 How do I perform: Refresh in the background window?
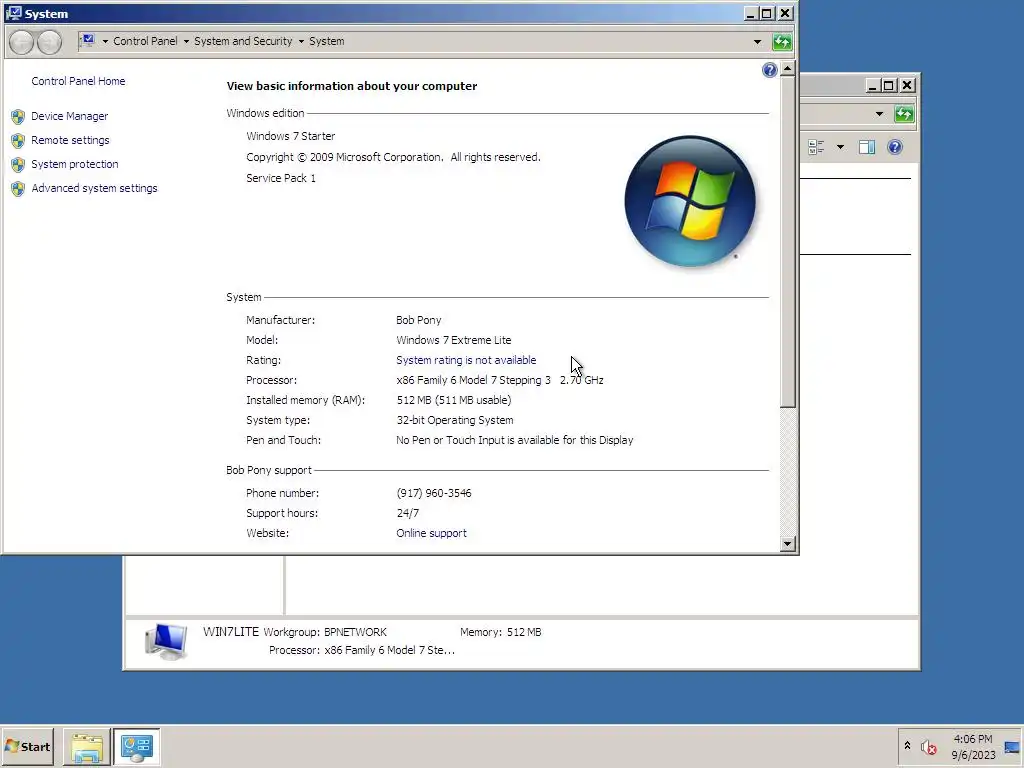point(904,114)
